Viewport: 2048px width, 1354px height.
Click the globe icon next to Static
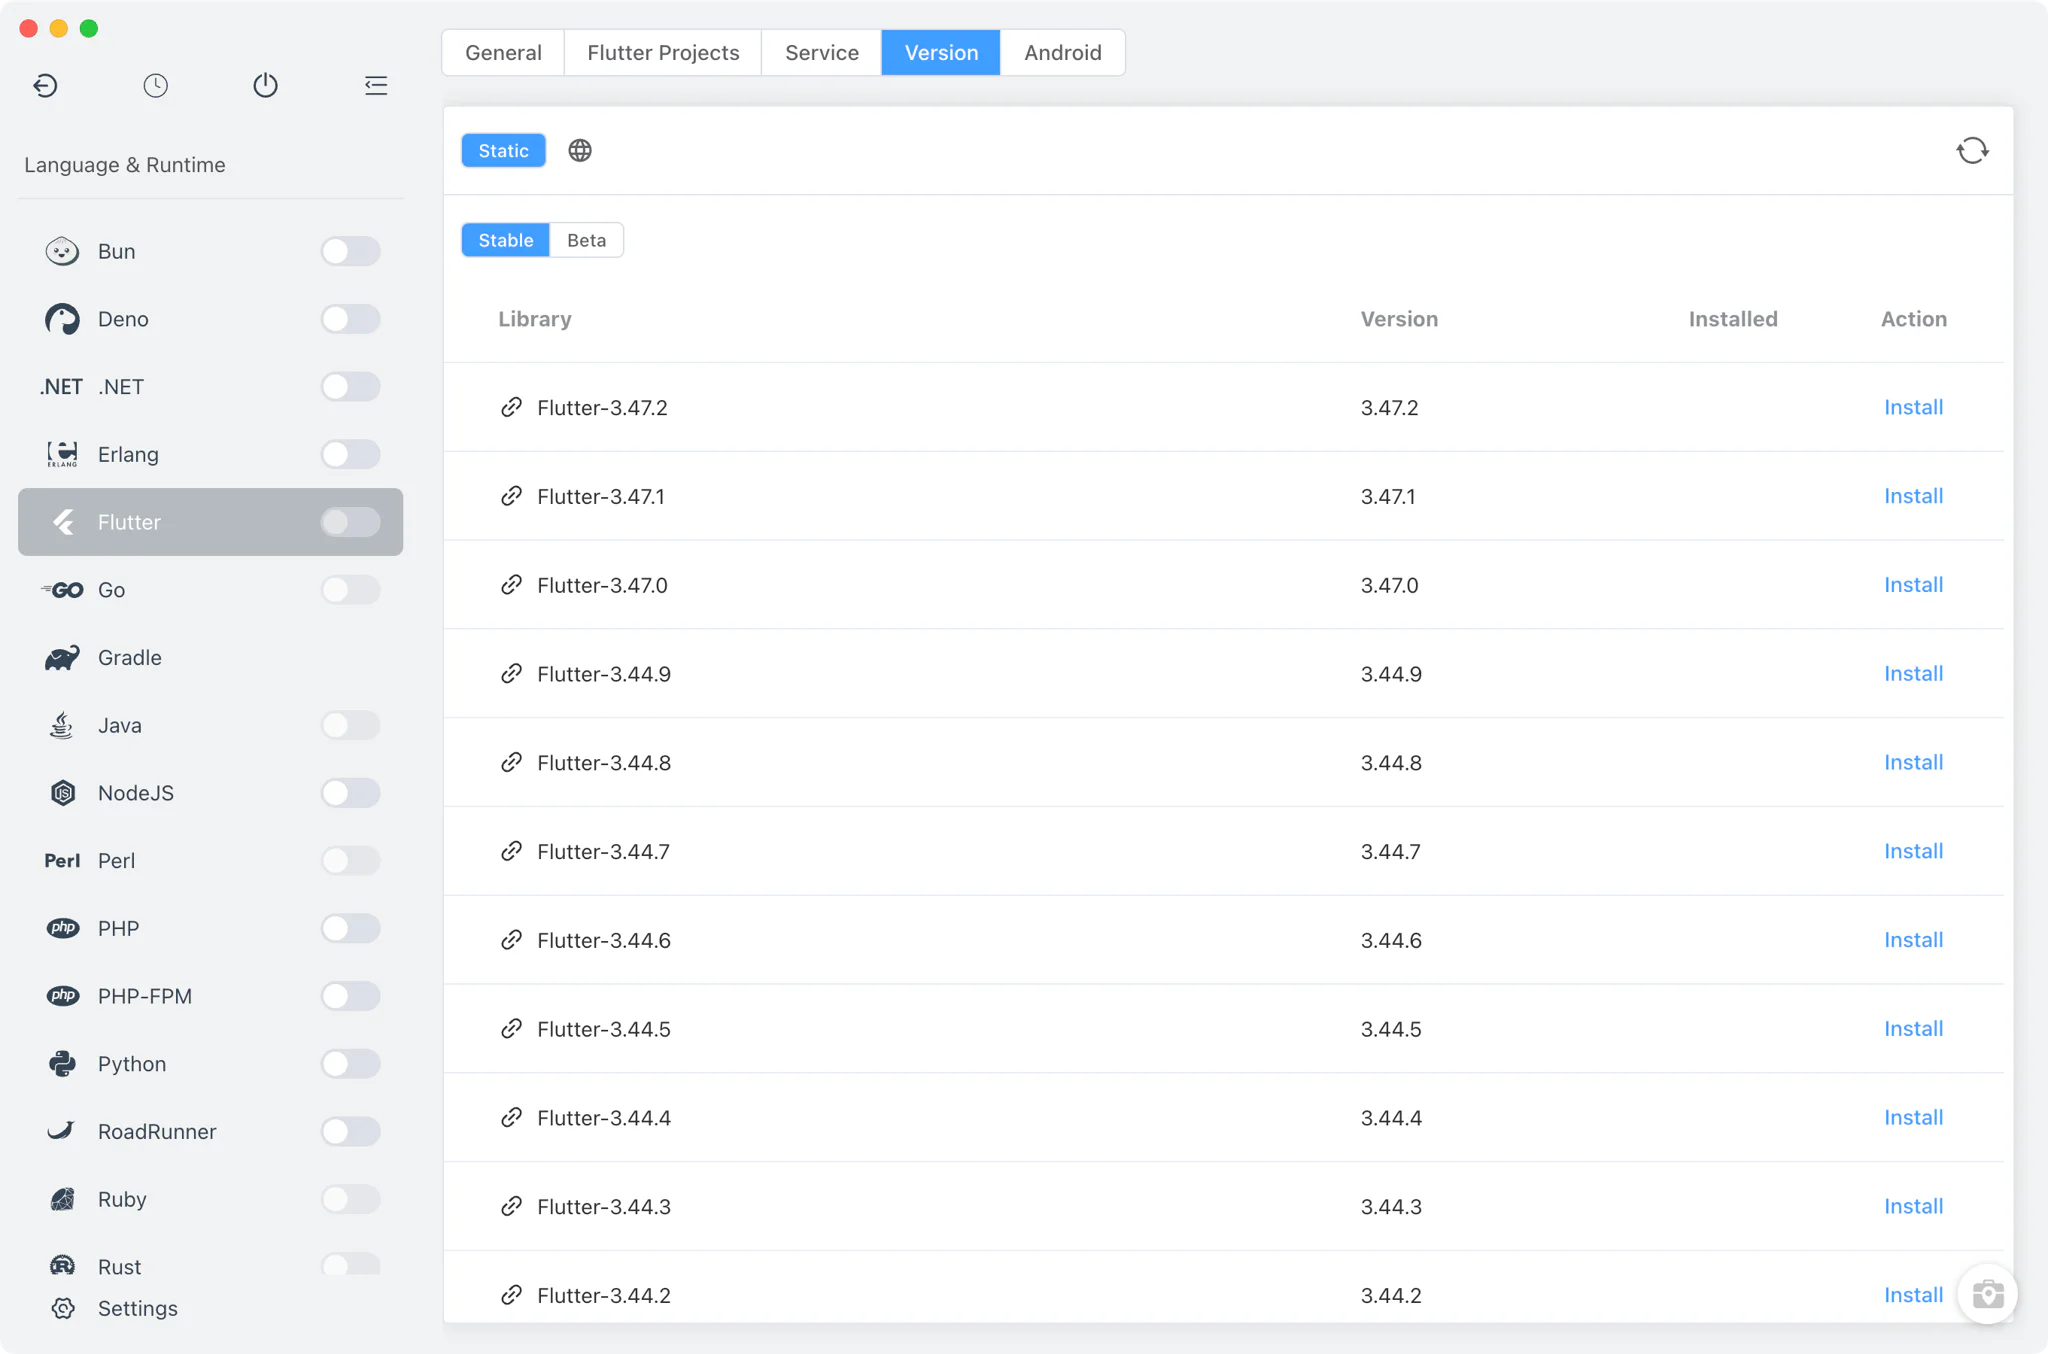pyautogui.click(x=580, y=150)
